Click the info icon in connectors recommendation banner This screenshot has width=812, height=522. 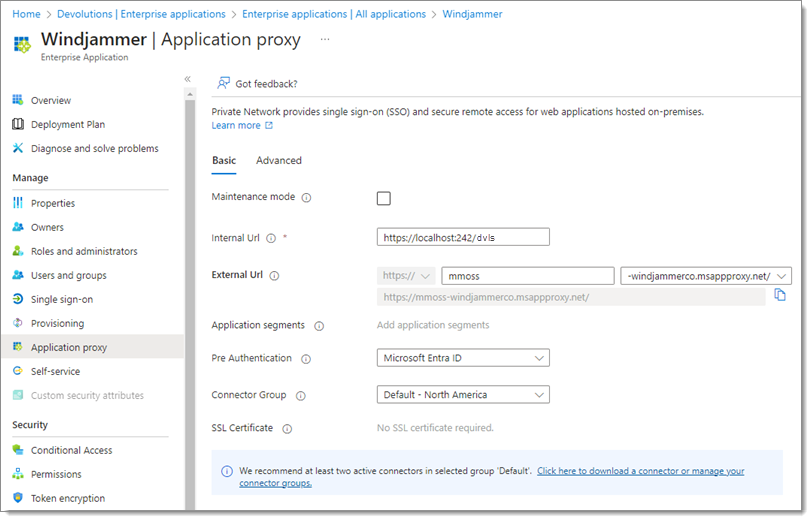click(x=227, y=471)
